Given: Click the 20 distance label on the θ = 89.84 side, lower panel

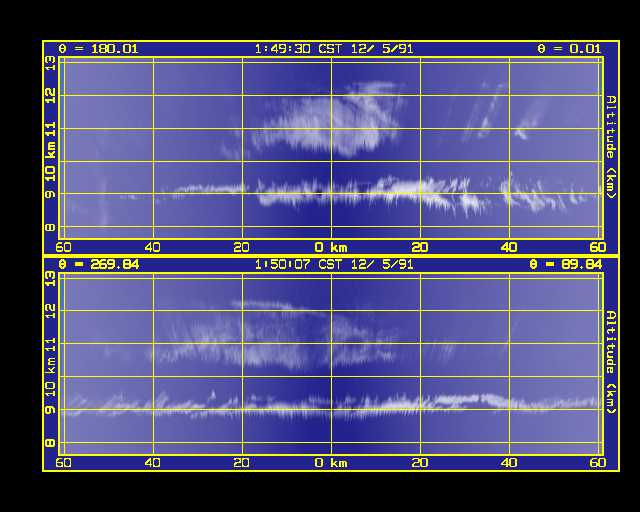Looking at the screenshot, I should coord(420,463).
